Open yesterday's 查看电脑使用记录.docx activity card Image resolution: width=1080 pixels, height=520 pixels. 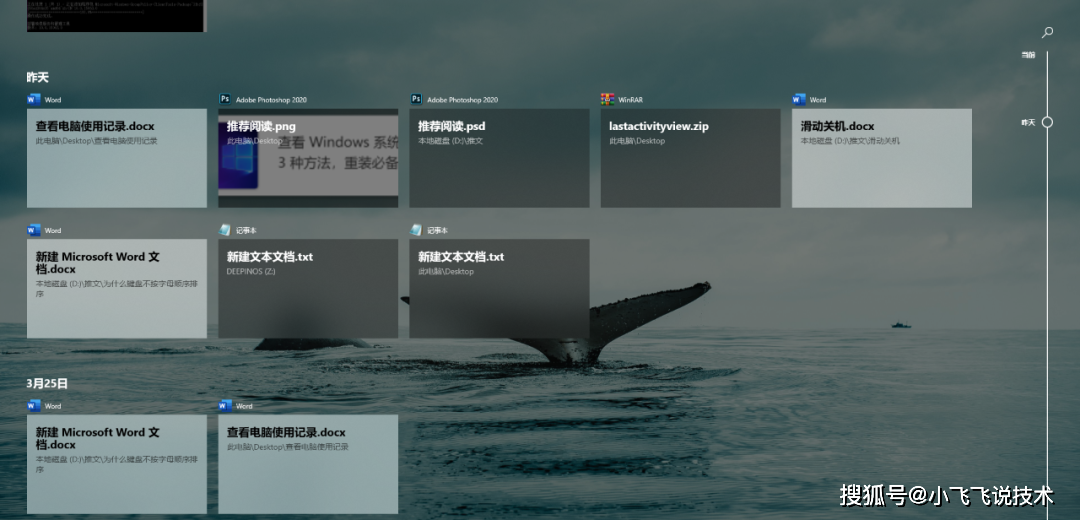point(116,158)
